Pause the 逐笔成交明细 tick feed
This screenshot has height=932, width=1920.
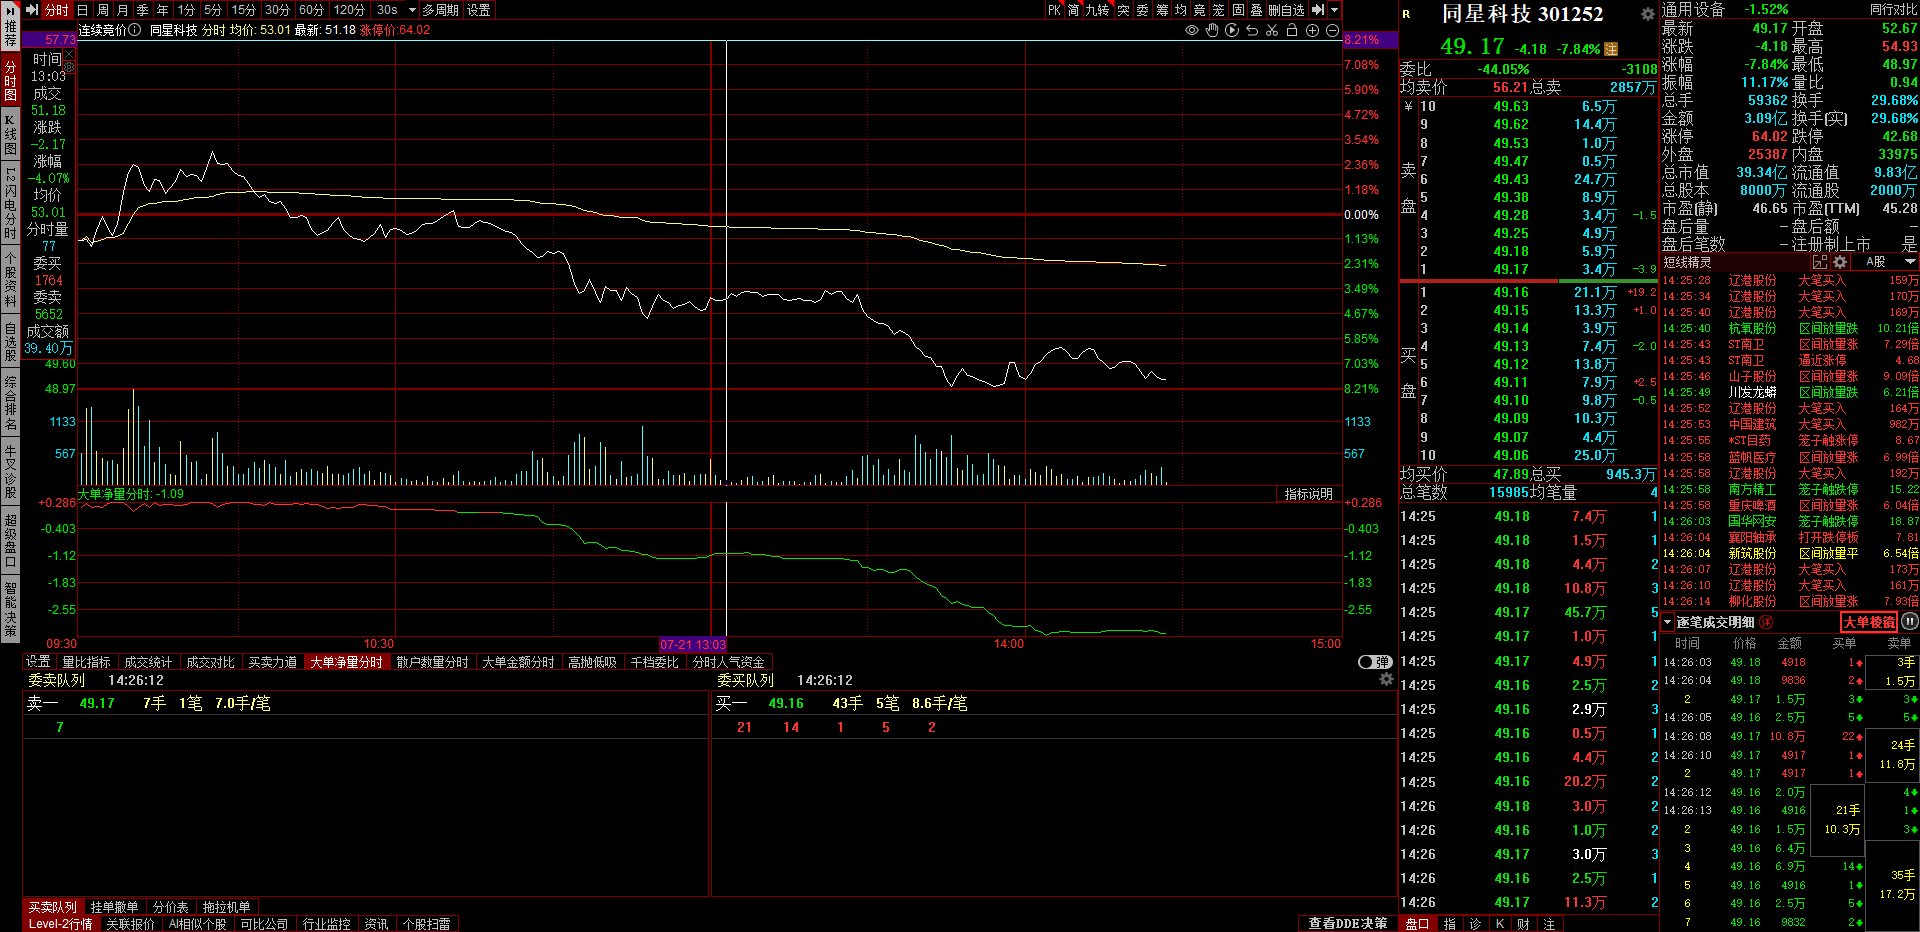pos(1909,621)
